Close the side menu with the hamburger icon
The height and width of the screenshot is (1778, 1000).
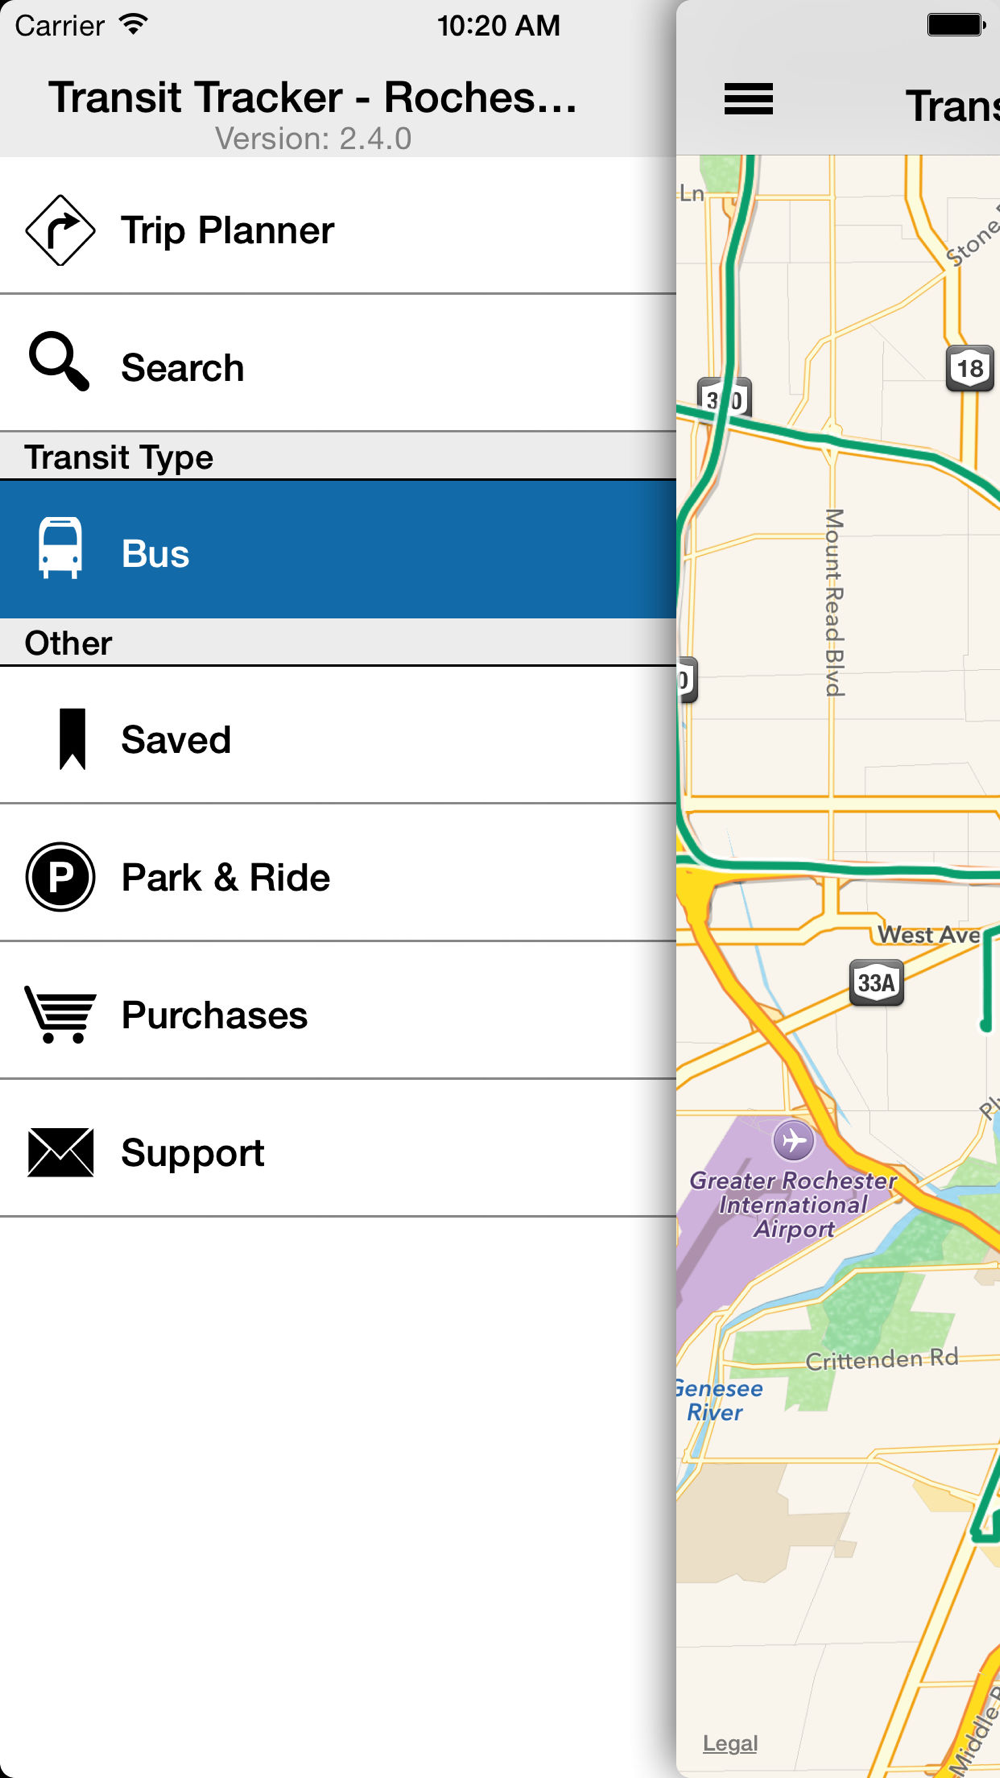748,99
